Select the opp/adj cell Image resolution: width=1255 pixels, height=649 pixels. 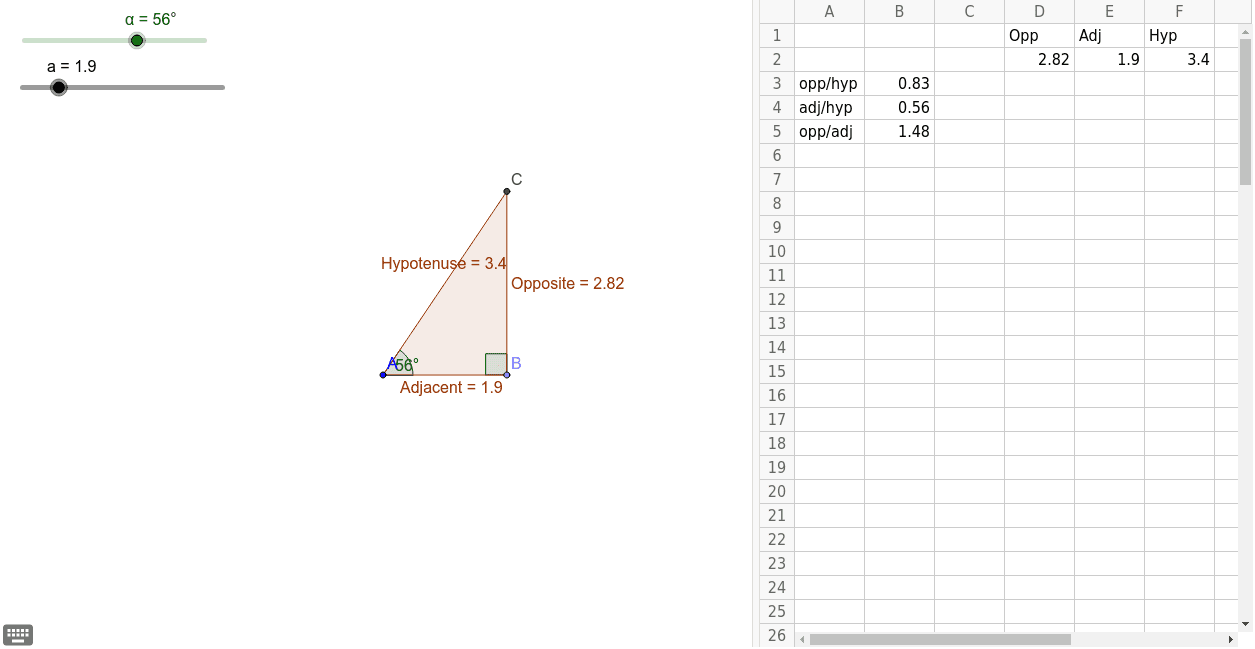[x=830, y=132]
